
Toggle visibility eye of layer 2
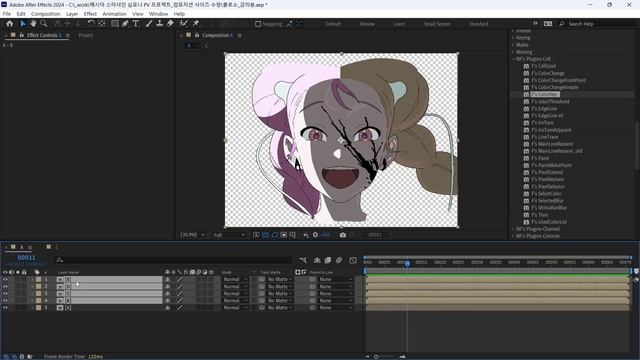click(5, 287)
